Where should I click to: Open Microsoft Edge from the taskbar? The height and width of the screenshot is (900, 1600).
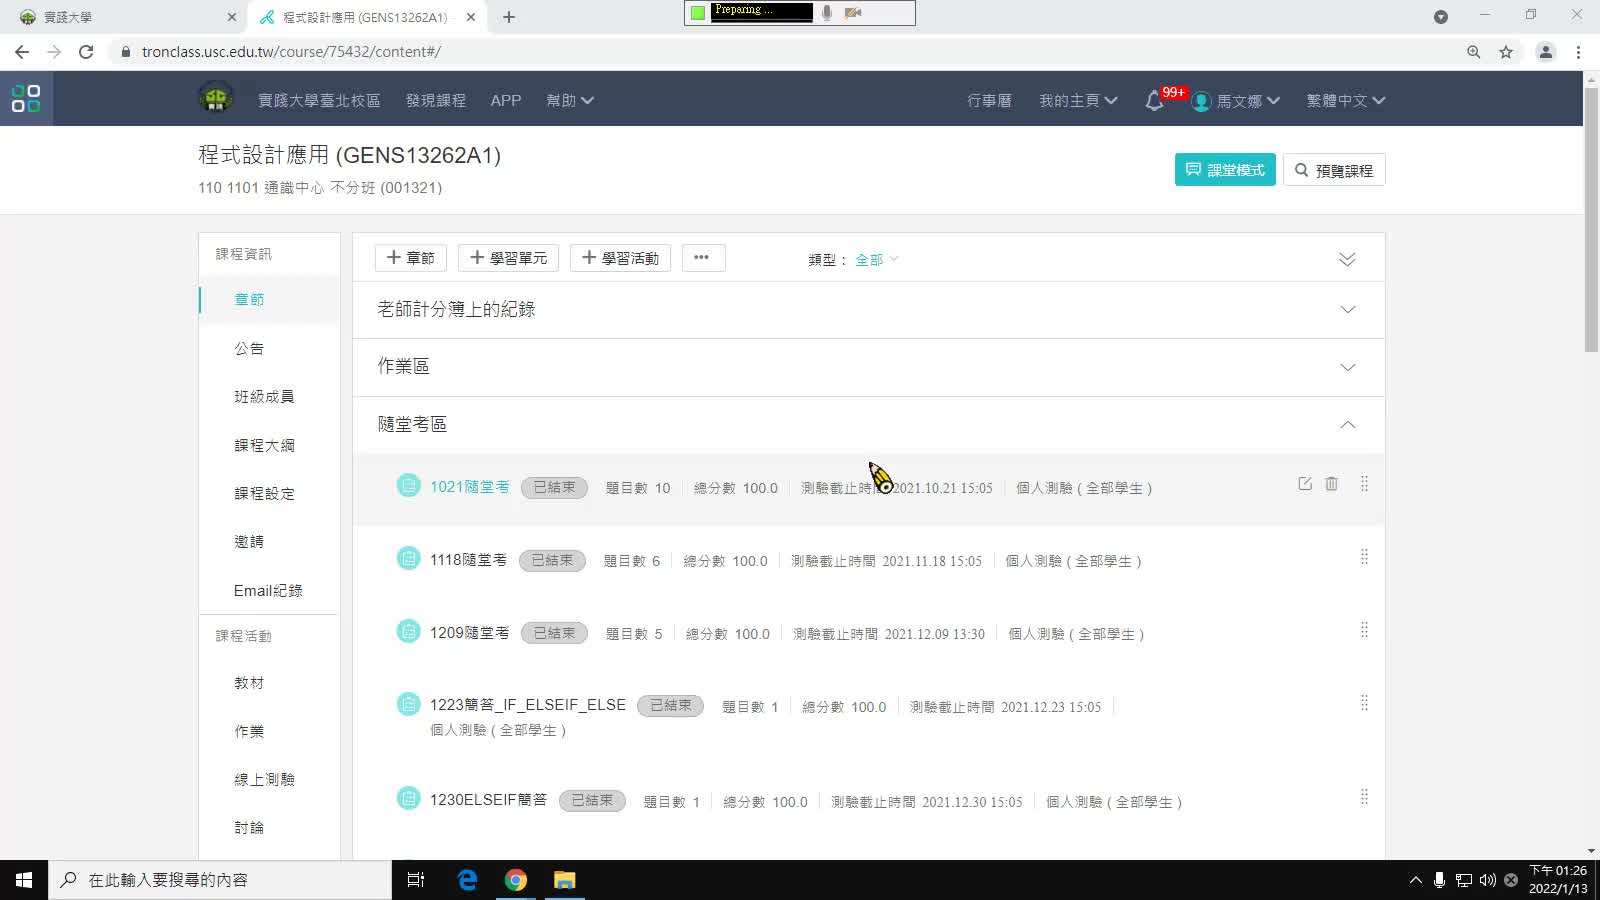pyautogui.click(x=467, y=880)
